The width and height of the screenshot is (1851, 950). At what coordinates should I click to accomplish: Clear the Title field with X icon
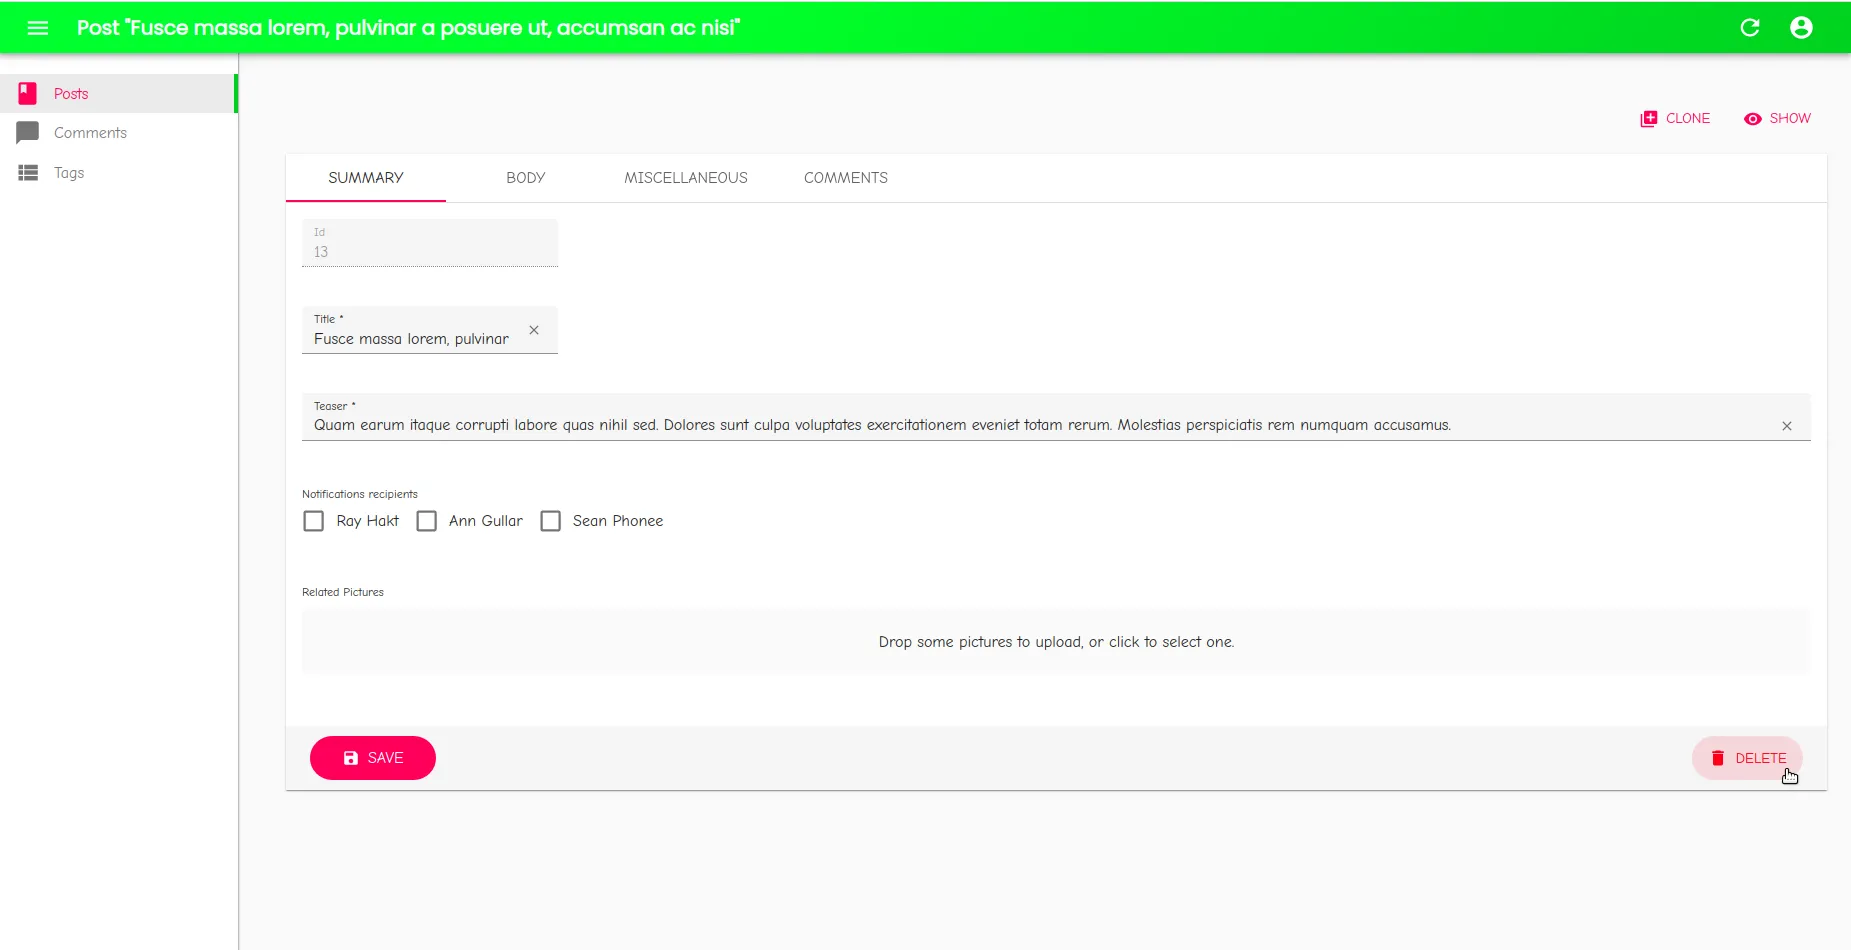click(x=534, y=330)
